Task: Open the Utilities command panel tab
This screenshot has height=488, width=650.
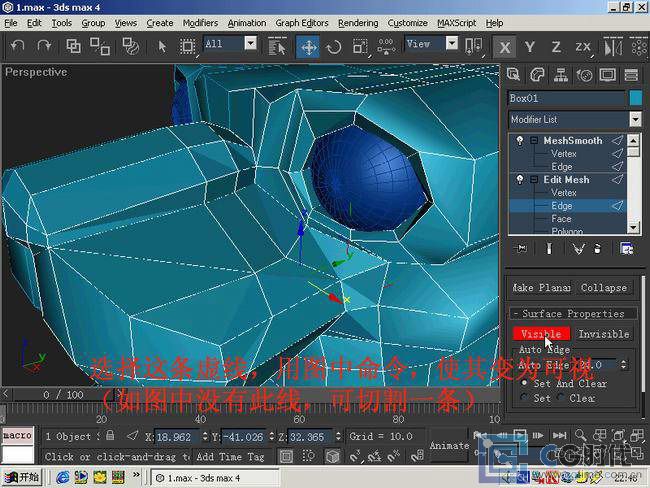Action: [x=631, y=75]
